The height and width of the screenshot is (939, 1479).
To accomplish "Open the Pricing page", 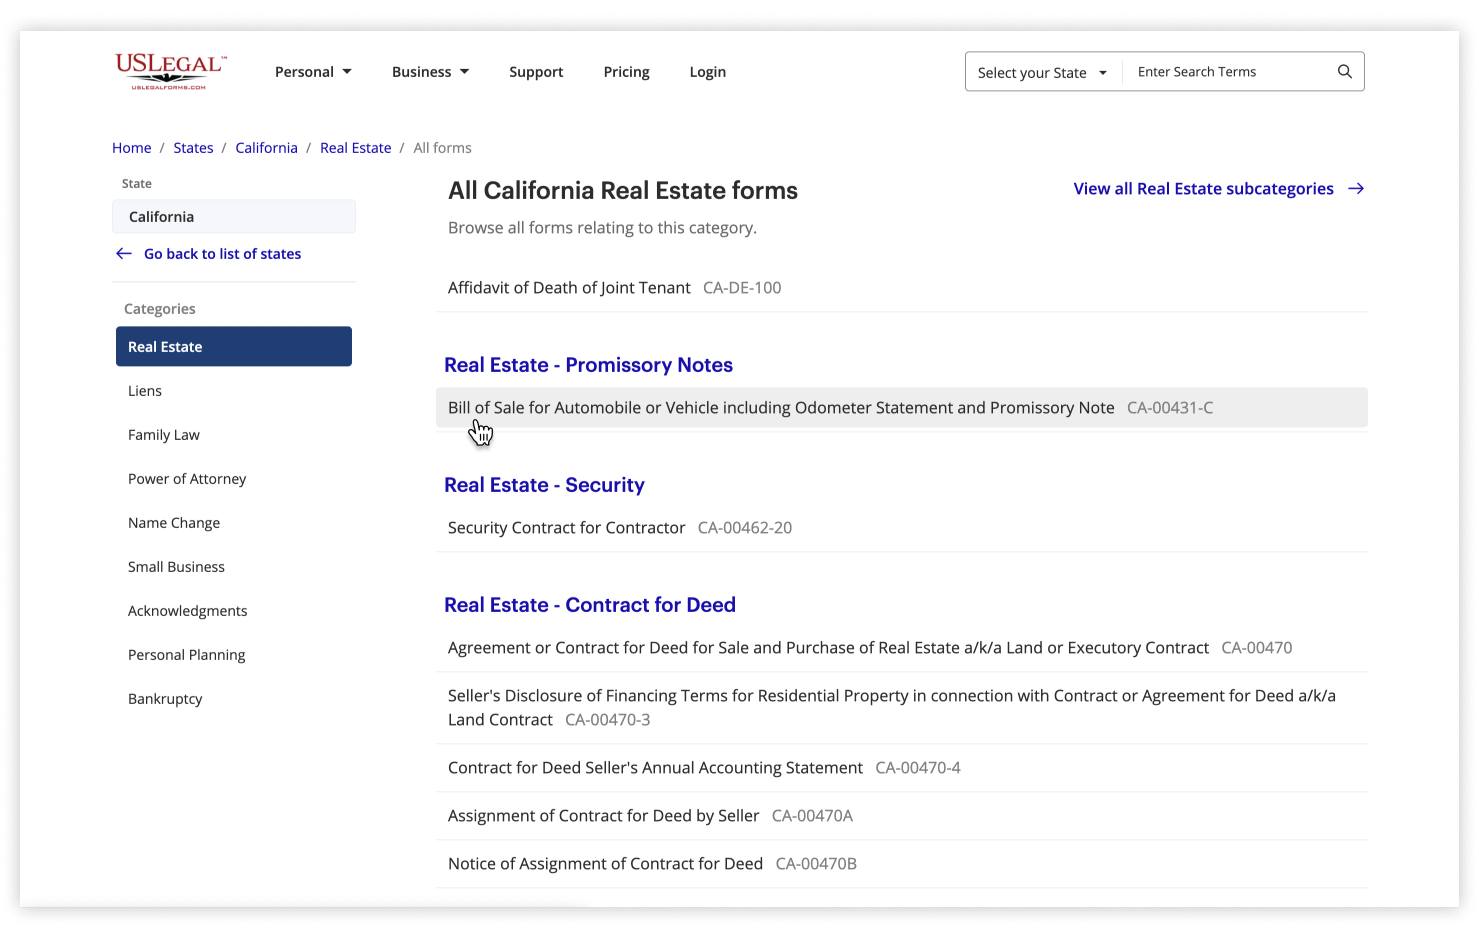I will (626, 71).
